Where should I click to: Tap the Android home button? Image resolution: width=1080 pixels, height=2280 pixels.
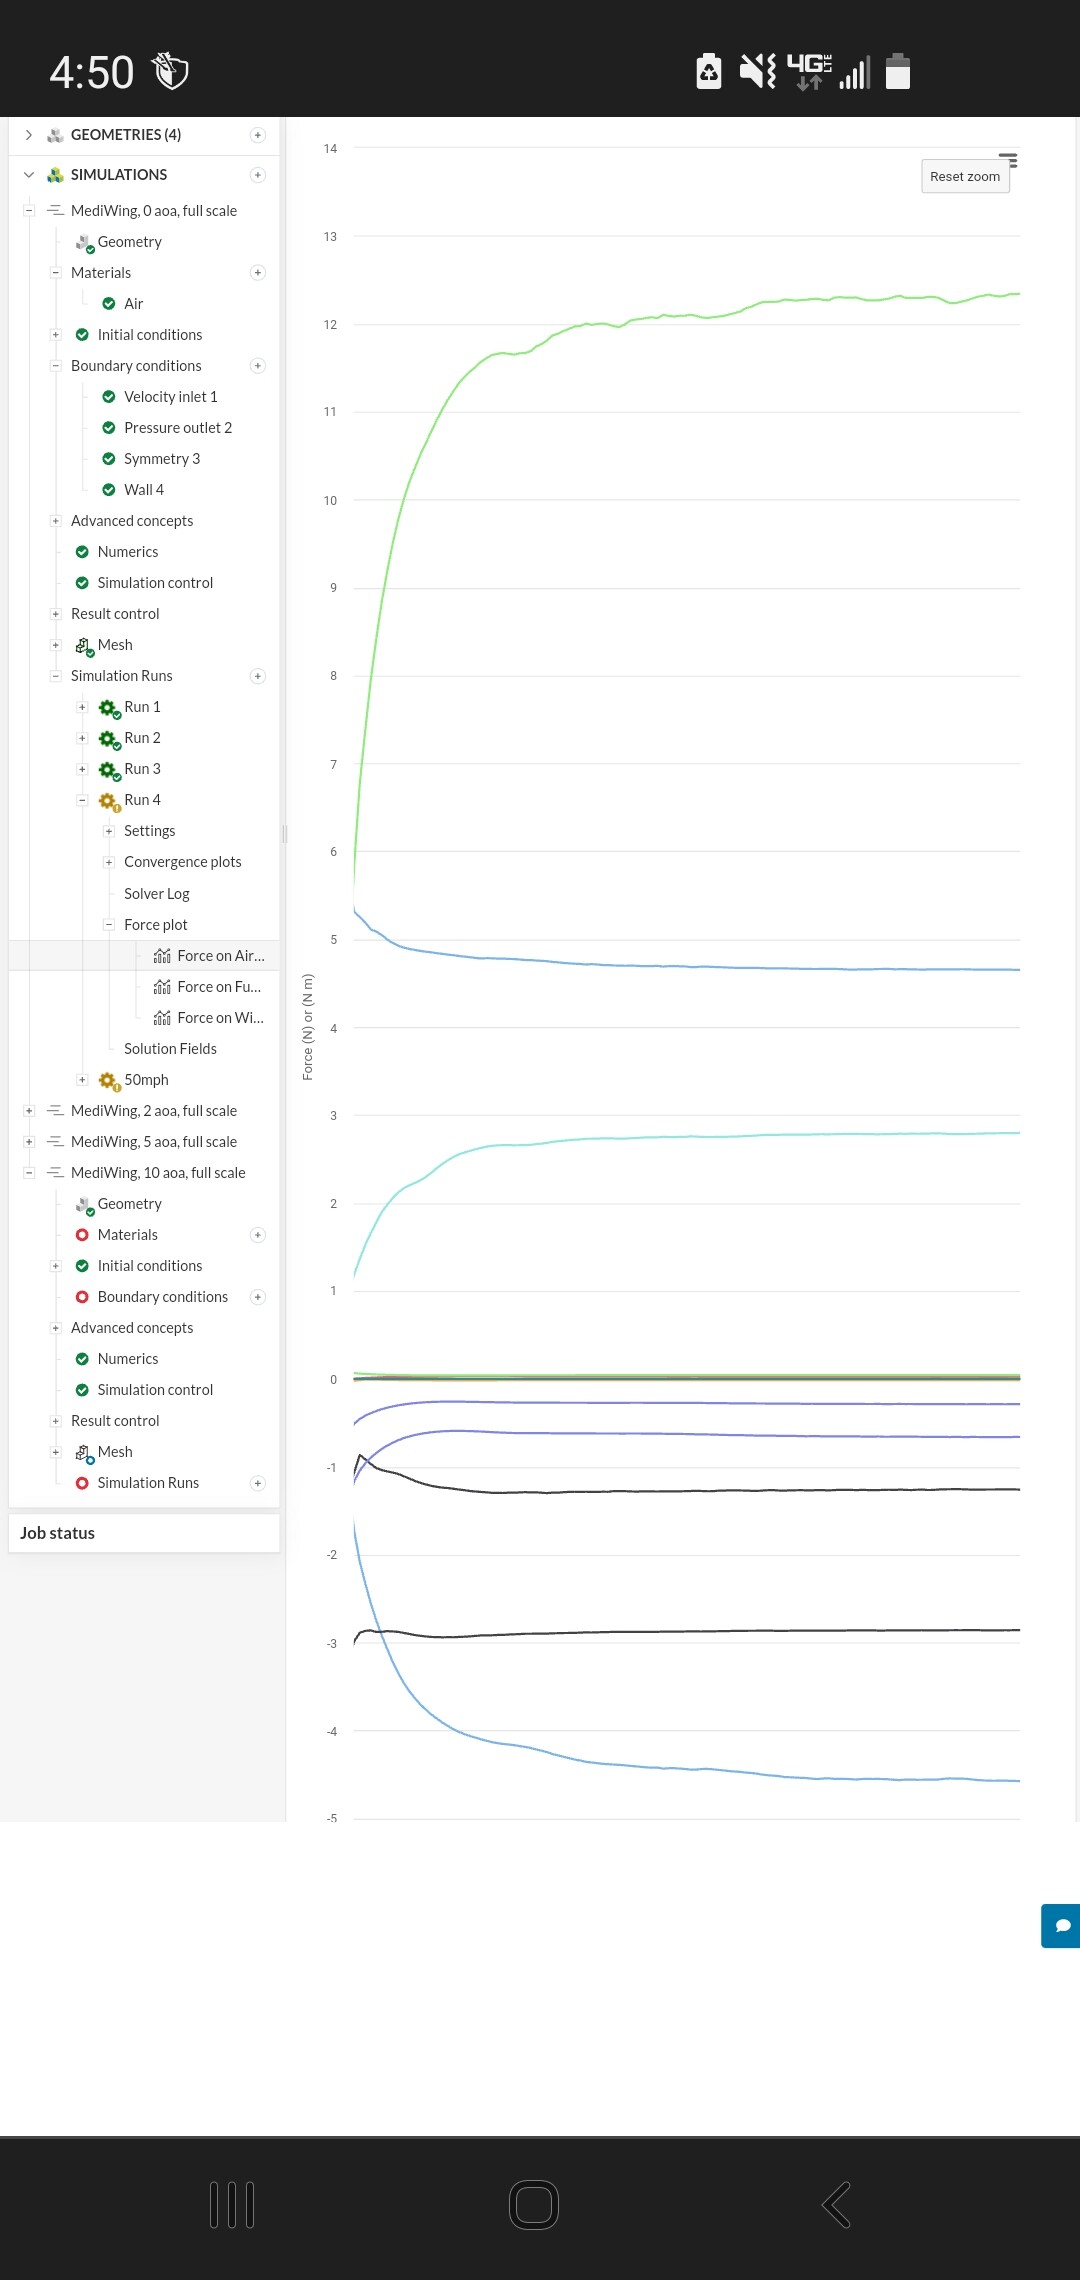coord(534,2204)
